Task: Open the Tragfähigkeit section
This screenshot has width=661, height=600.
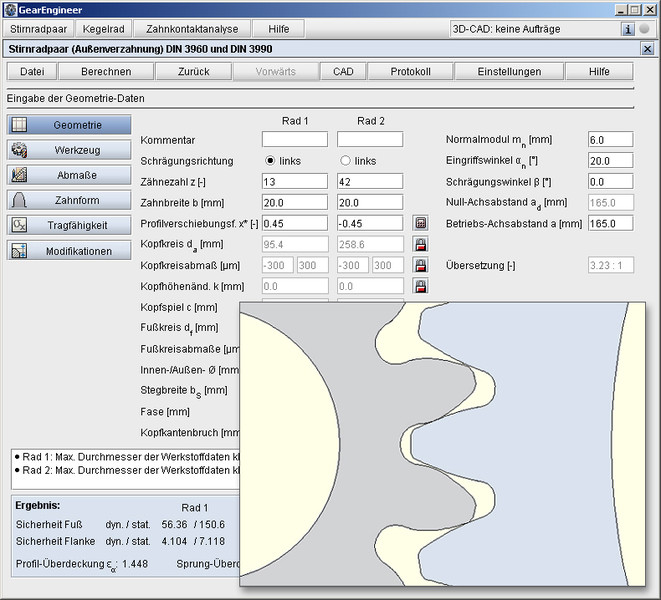Action: point(69,225)
